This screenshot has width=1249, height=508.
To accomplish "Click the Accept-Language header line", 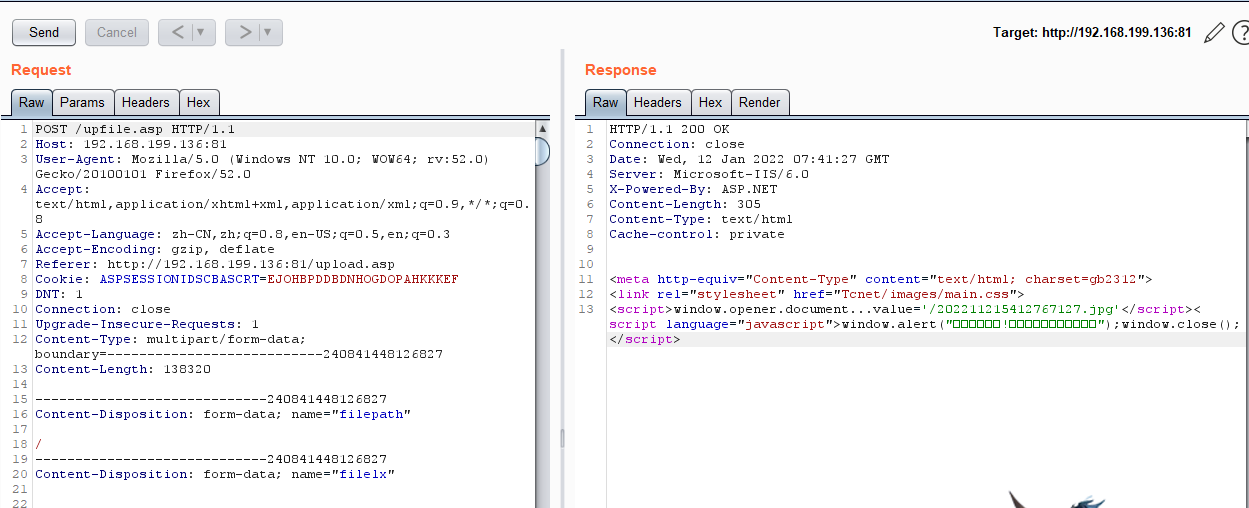I will coord(243,234).
